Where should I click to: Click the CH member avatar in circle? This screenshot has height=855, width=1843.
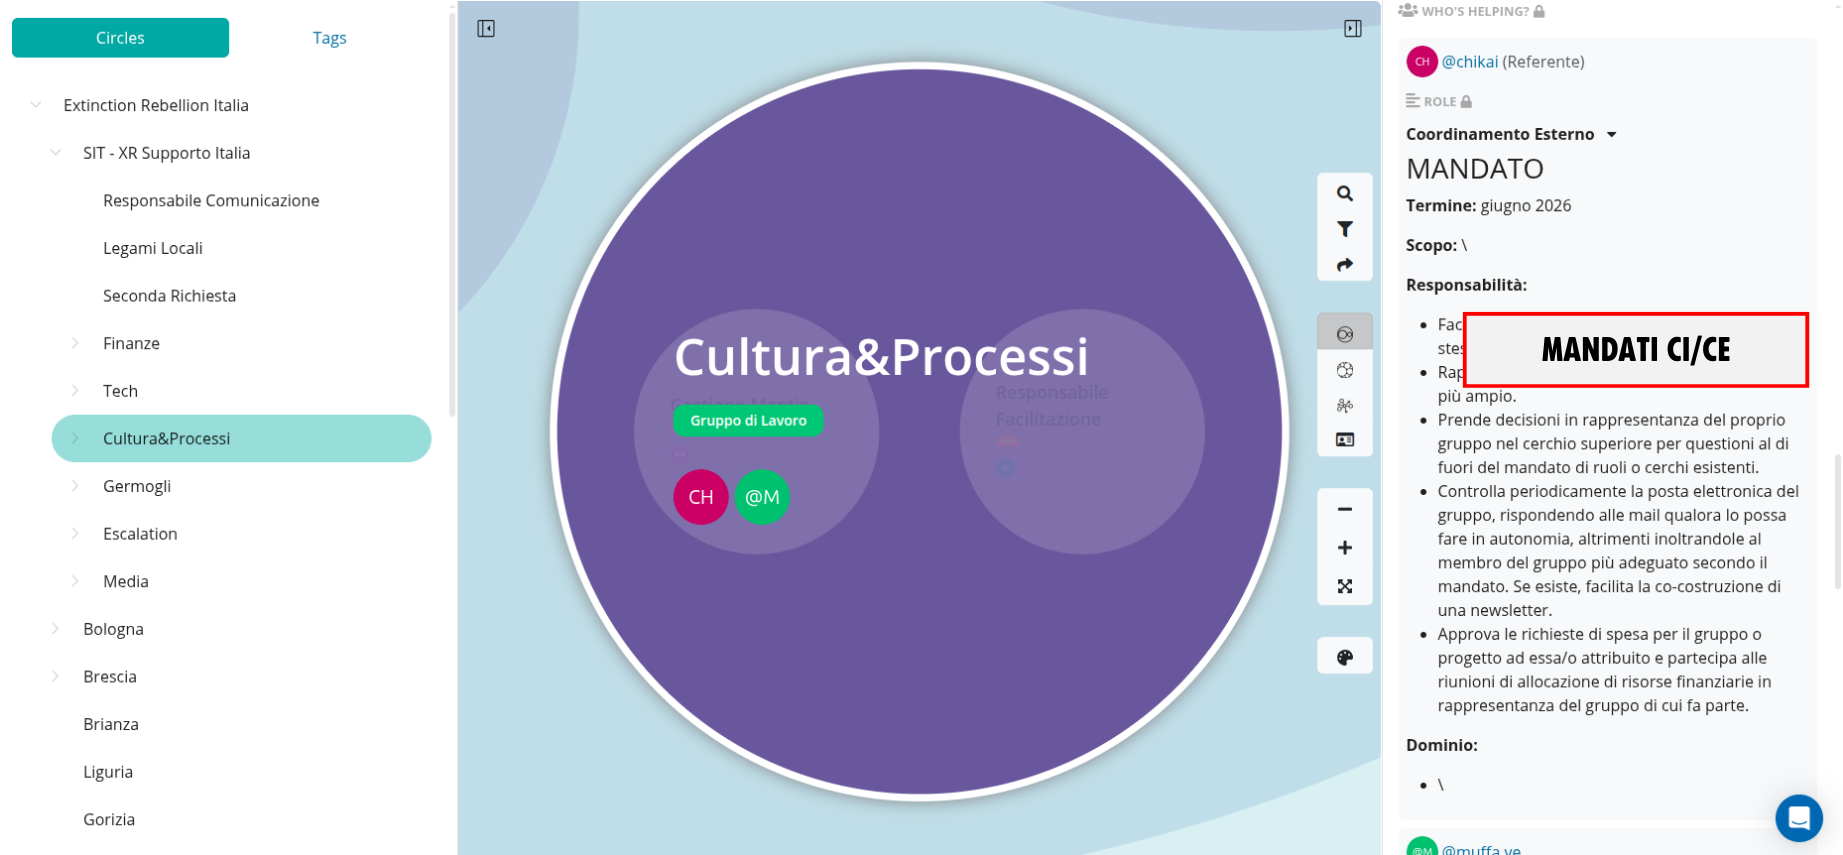click(x=700, y=497)
